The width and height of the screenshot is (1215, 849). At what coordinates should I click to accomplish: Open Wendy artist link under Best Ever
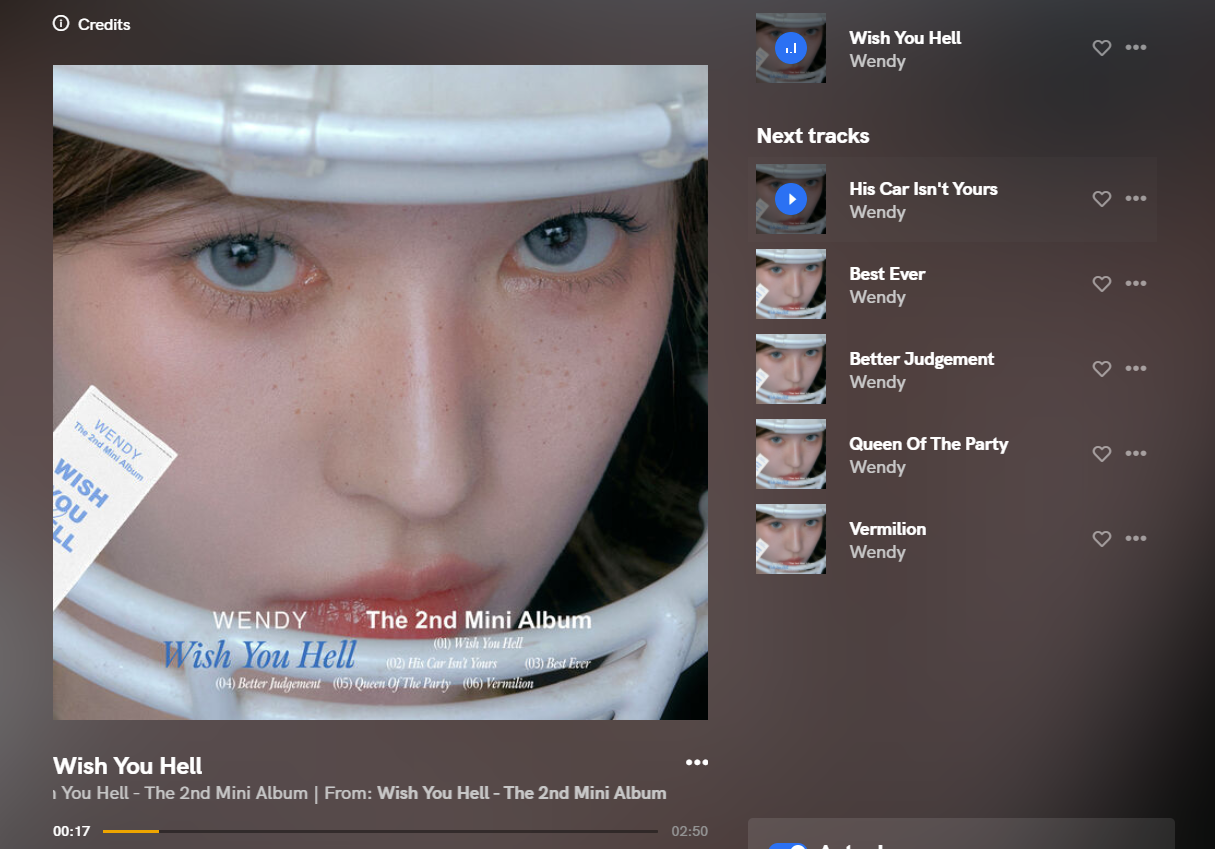[x=877, y=297]
